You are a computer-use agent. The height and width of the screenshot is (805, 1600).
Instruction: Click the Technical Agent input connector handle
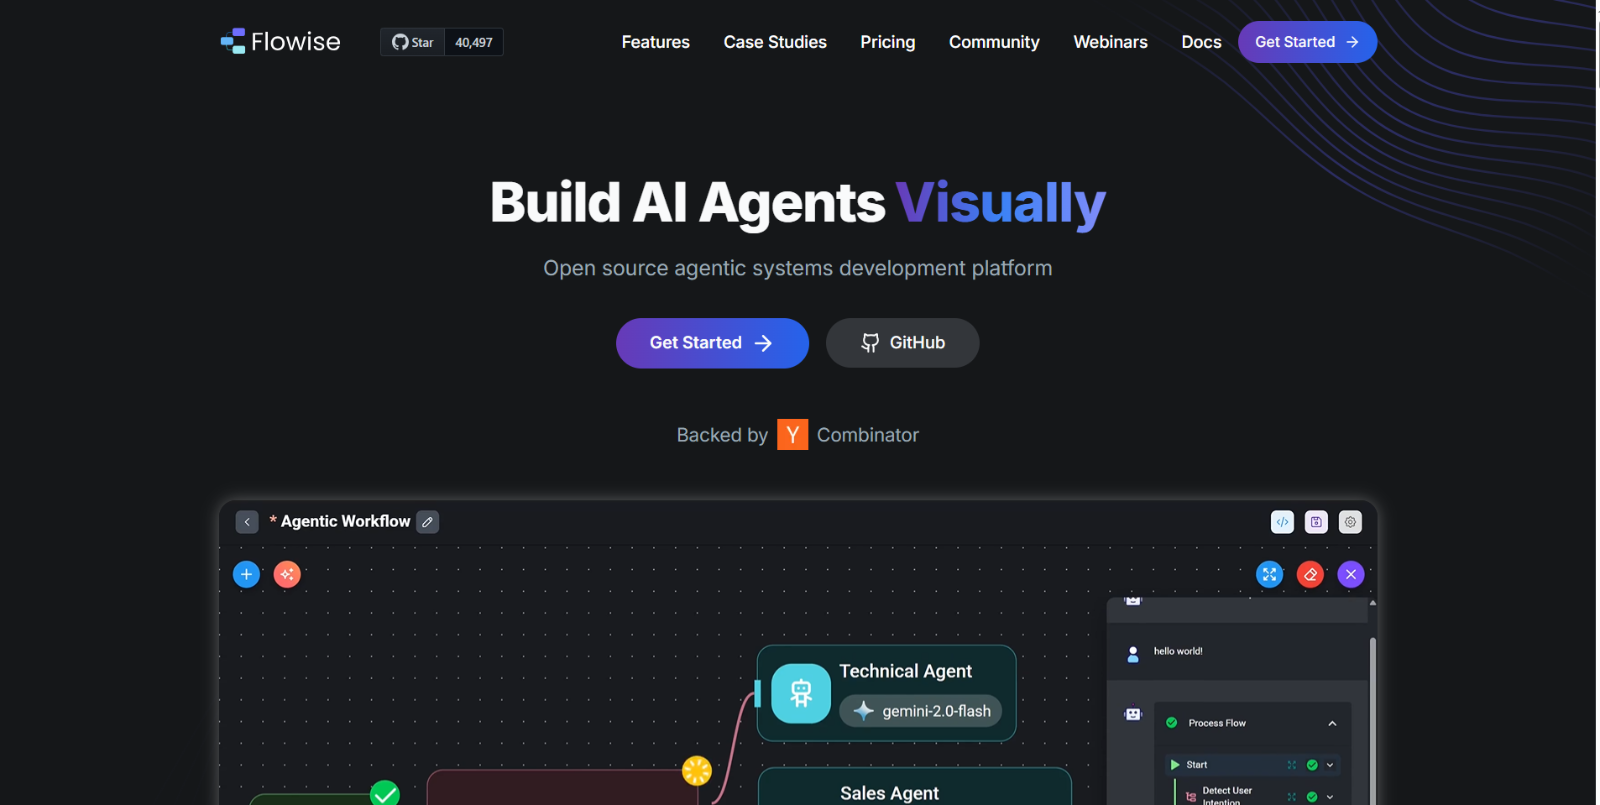click(758, 693)
